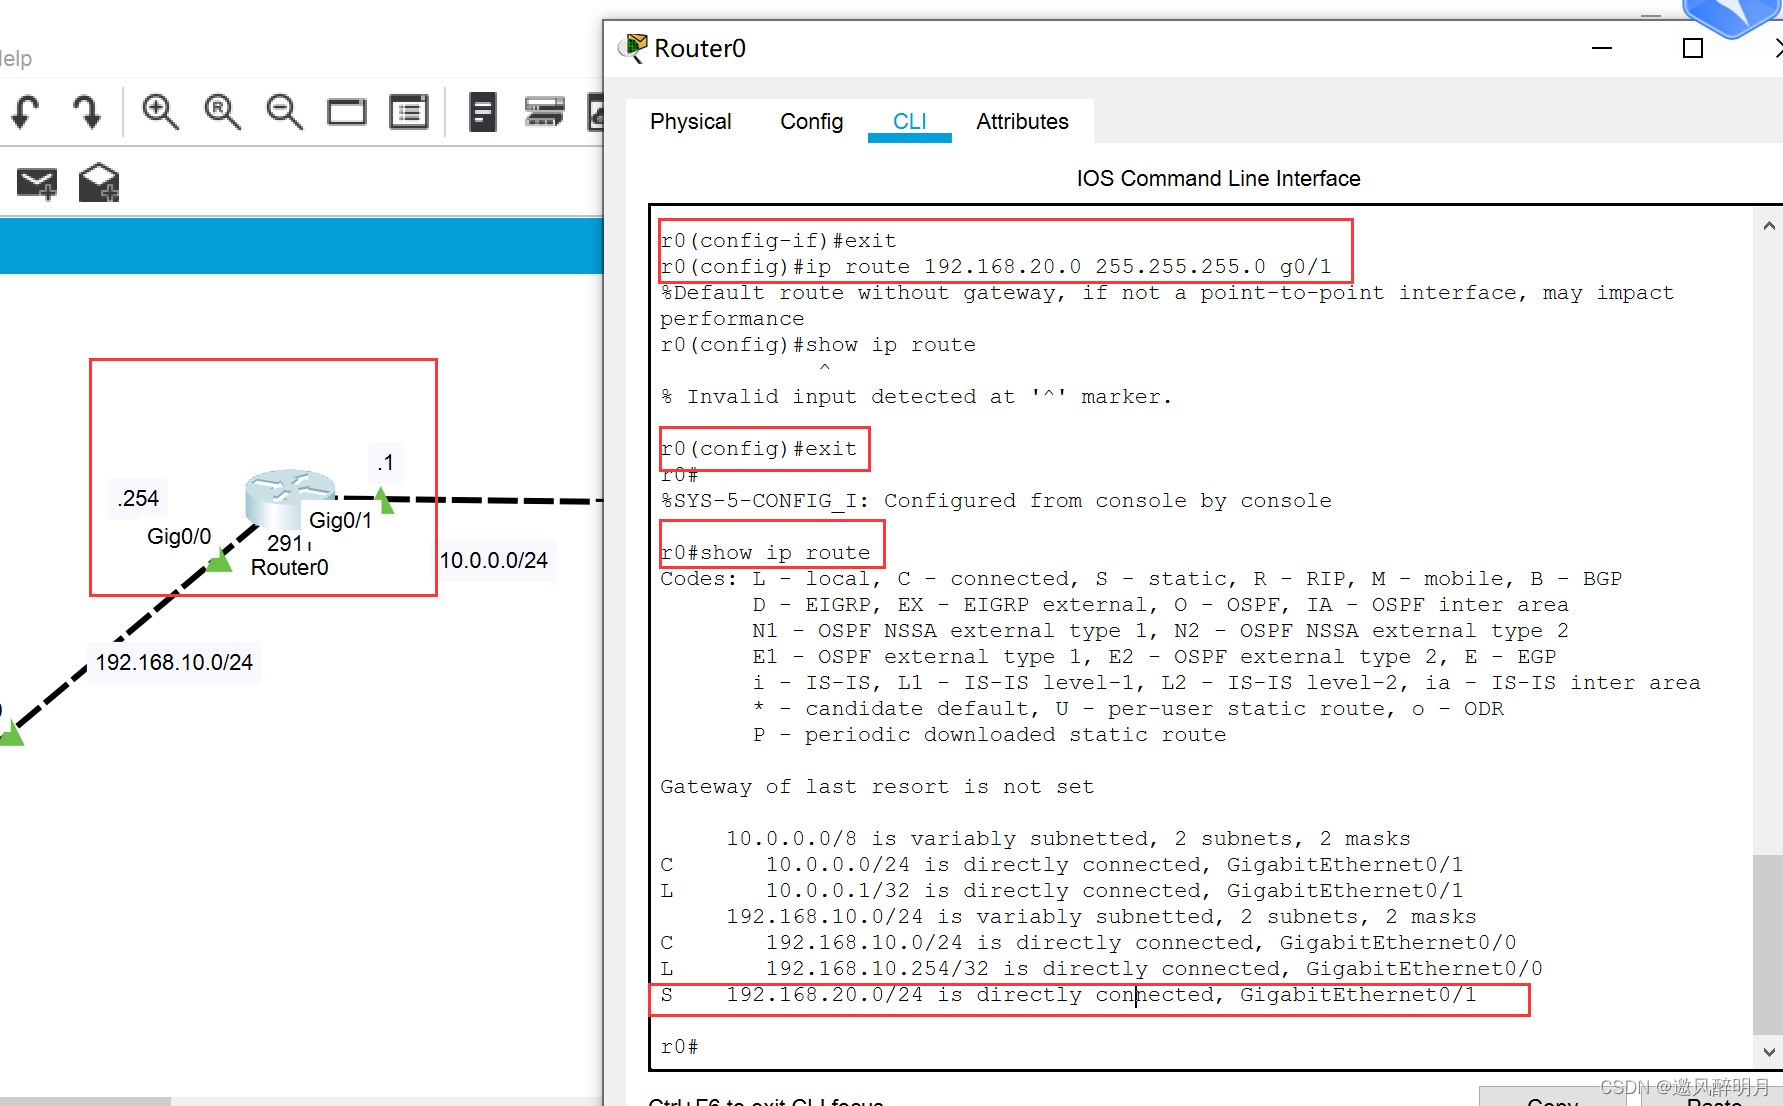
Task: Click the 192.168.10.0/24 network label
Action: tap(174, 662)
